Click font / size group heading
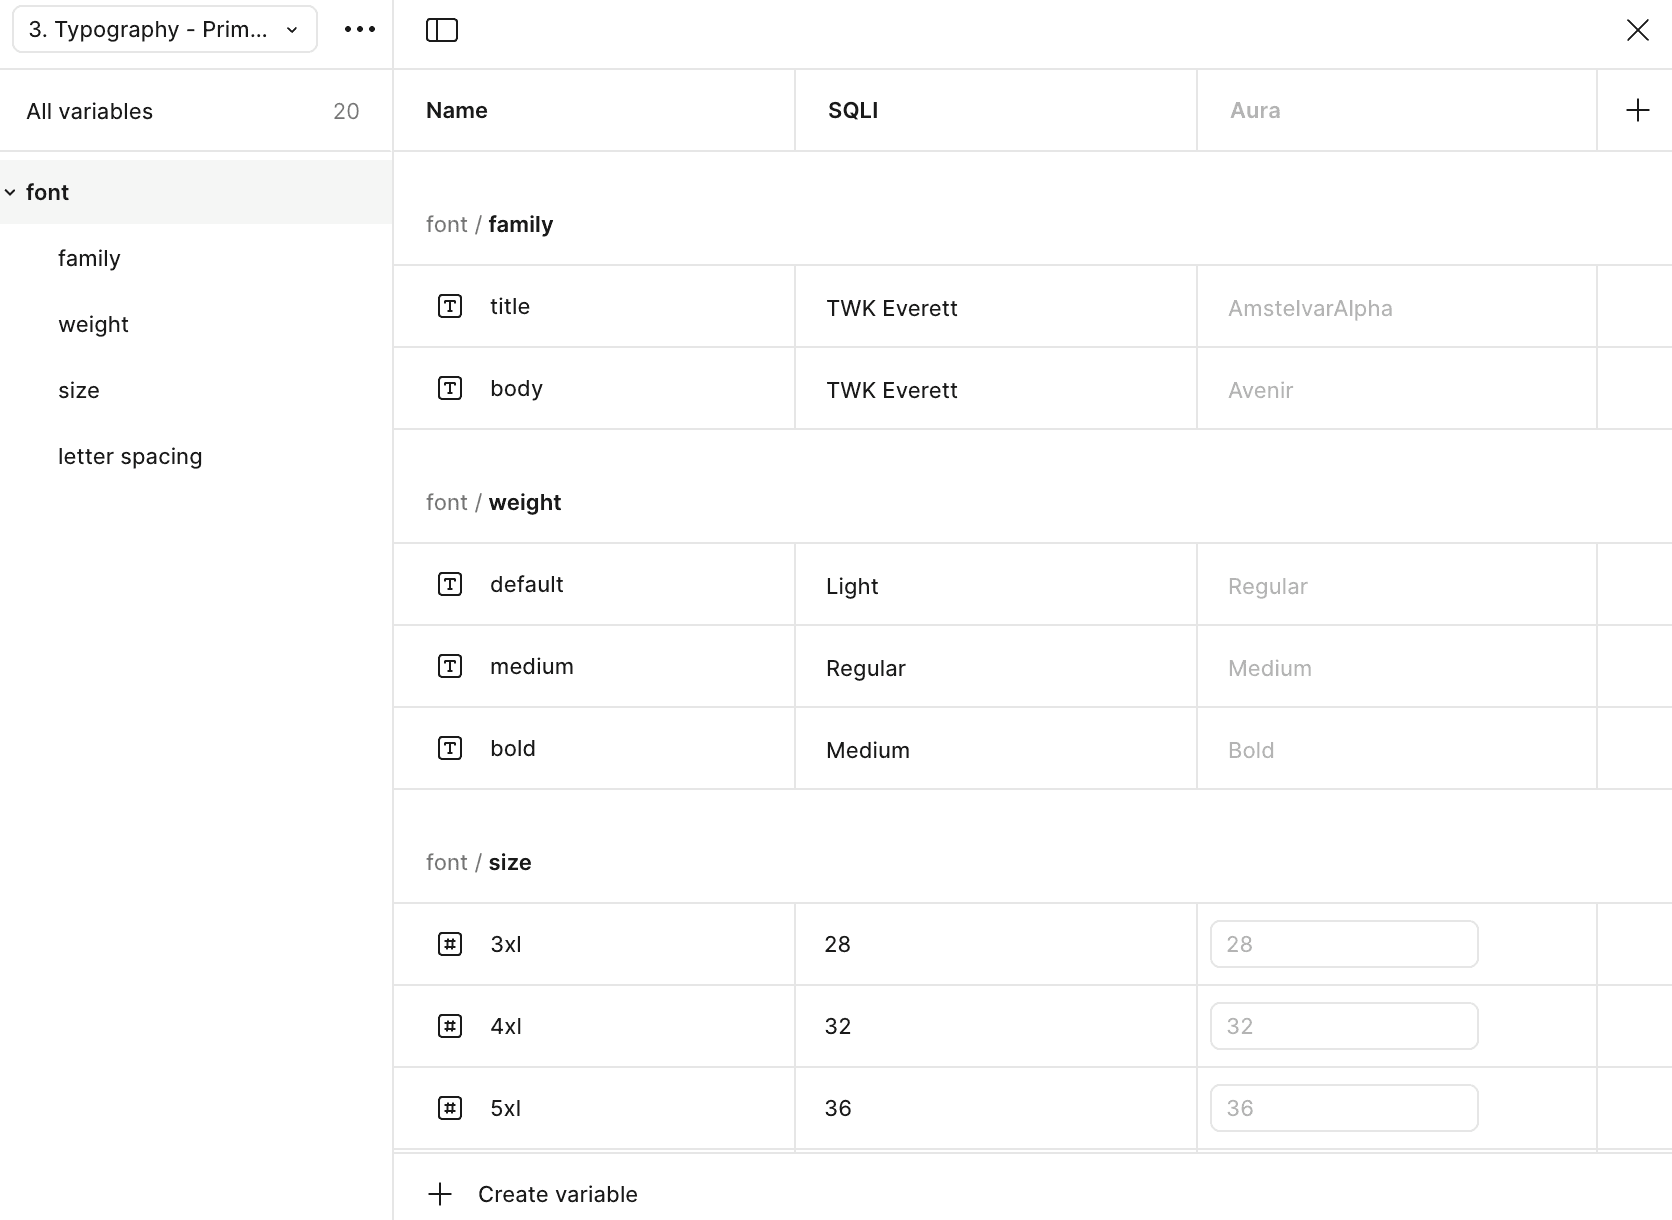 478,862
